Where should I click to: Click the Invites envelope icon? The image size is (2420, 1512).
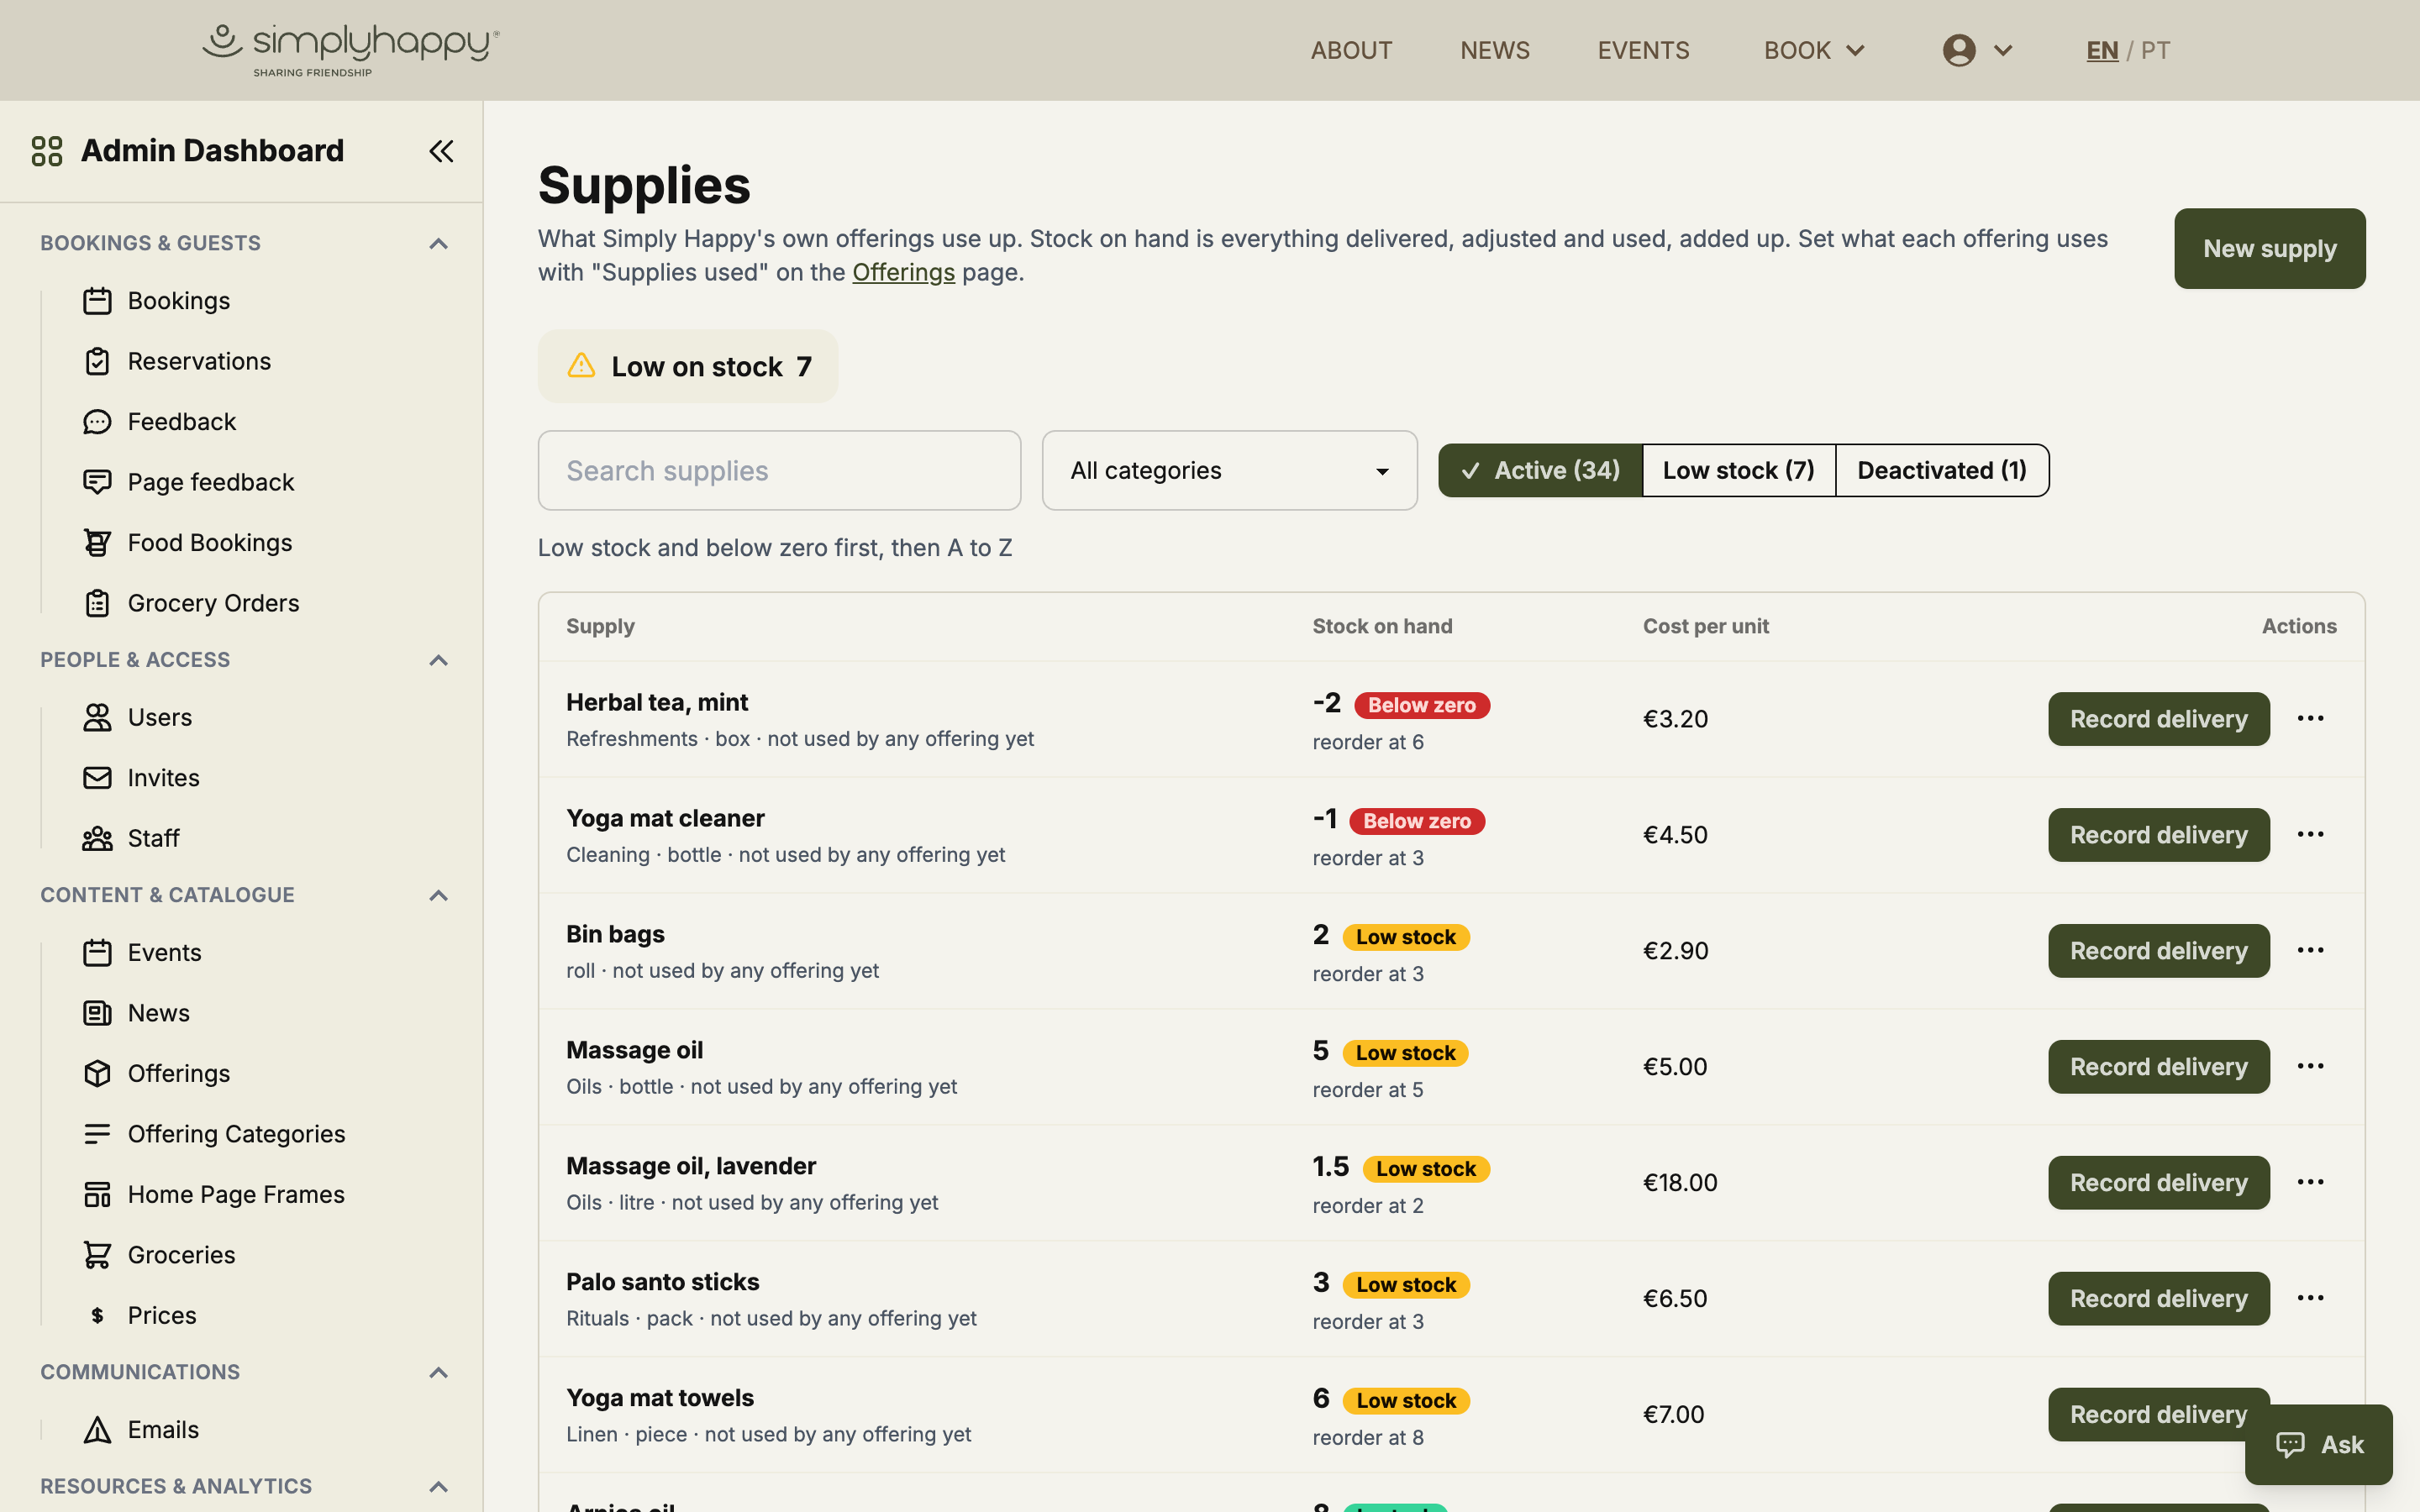click(97, 778)
